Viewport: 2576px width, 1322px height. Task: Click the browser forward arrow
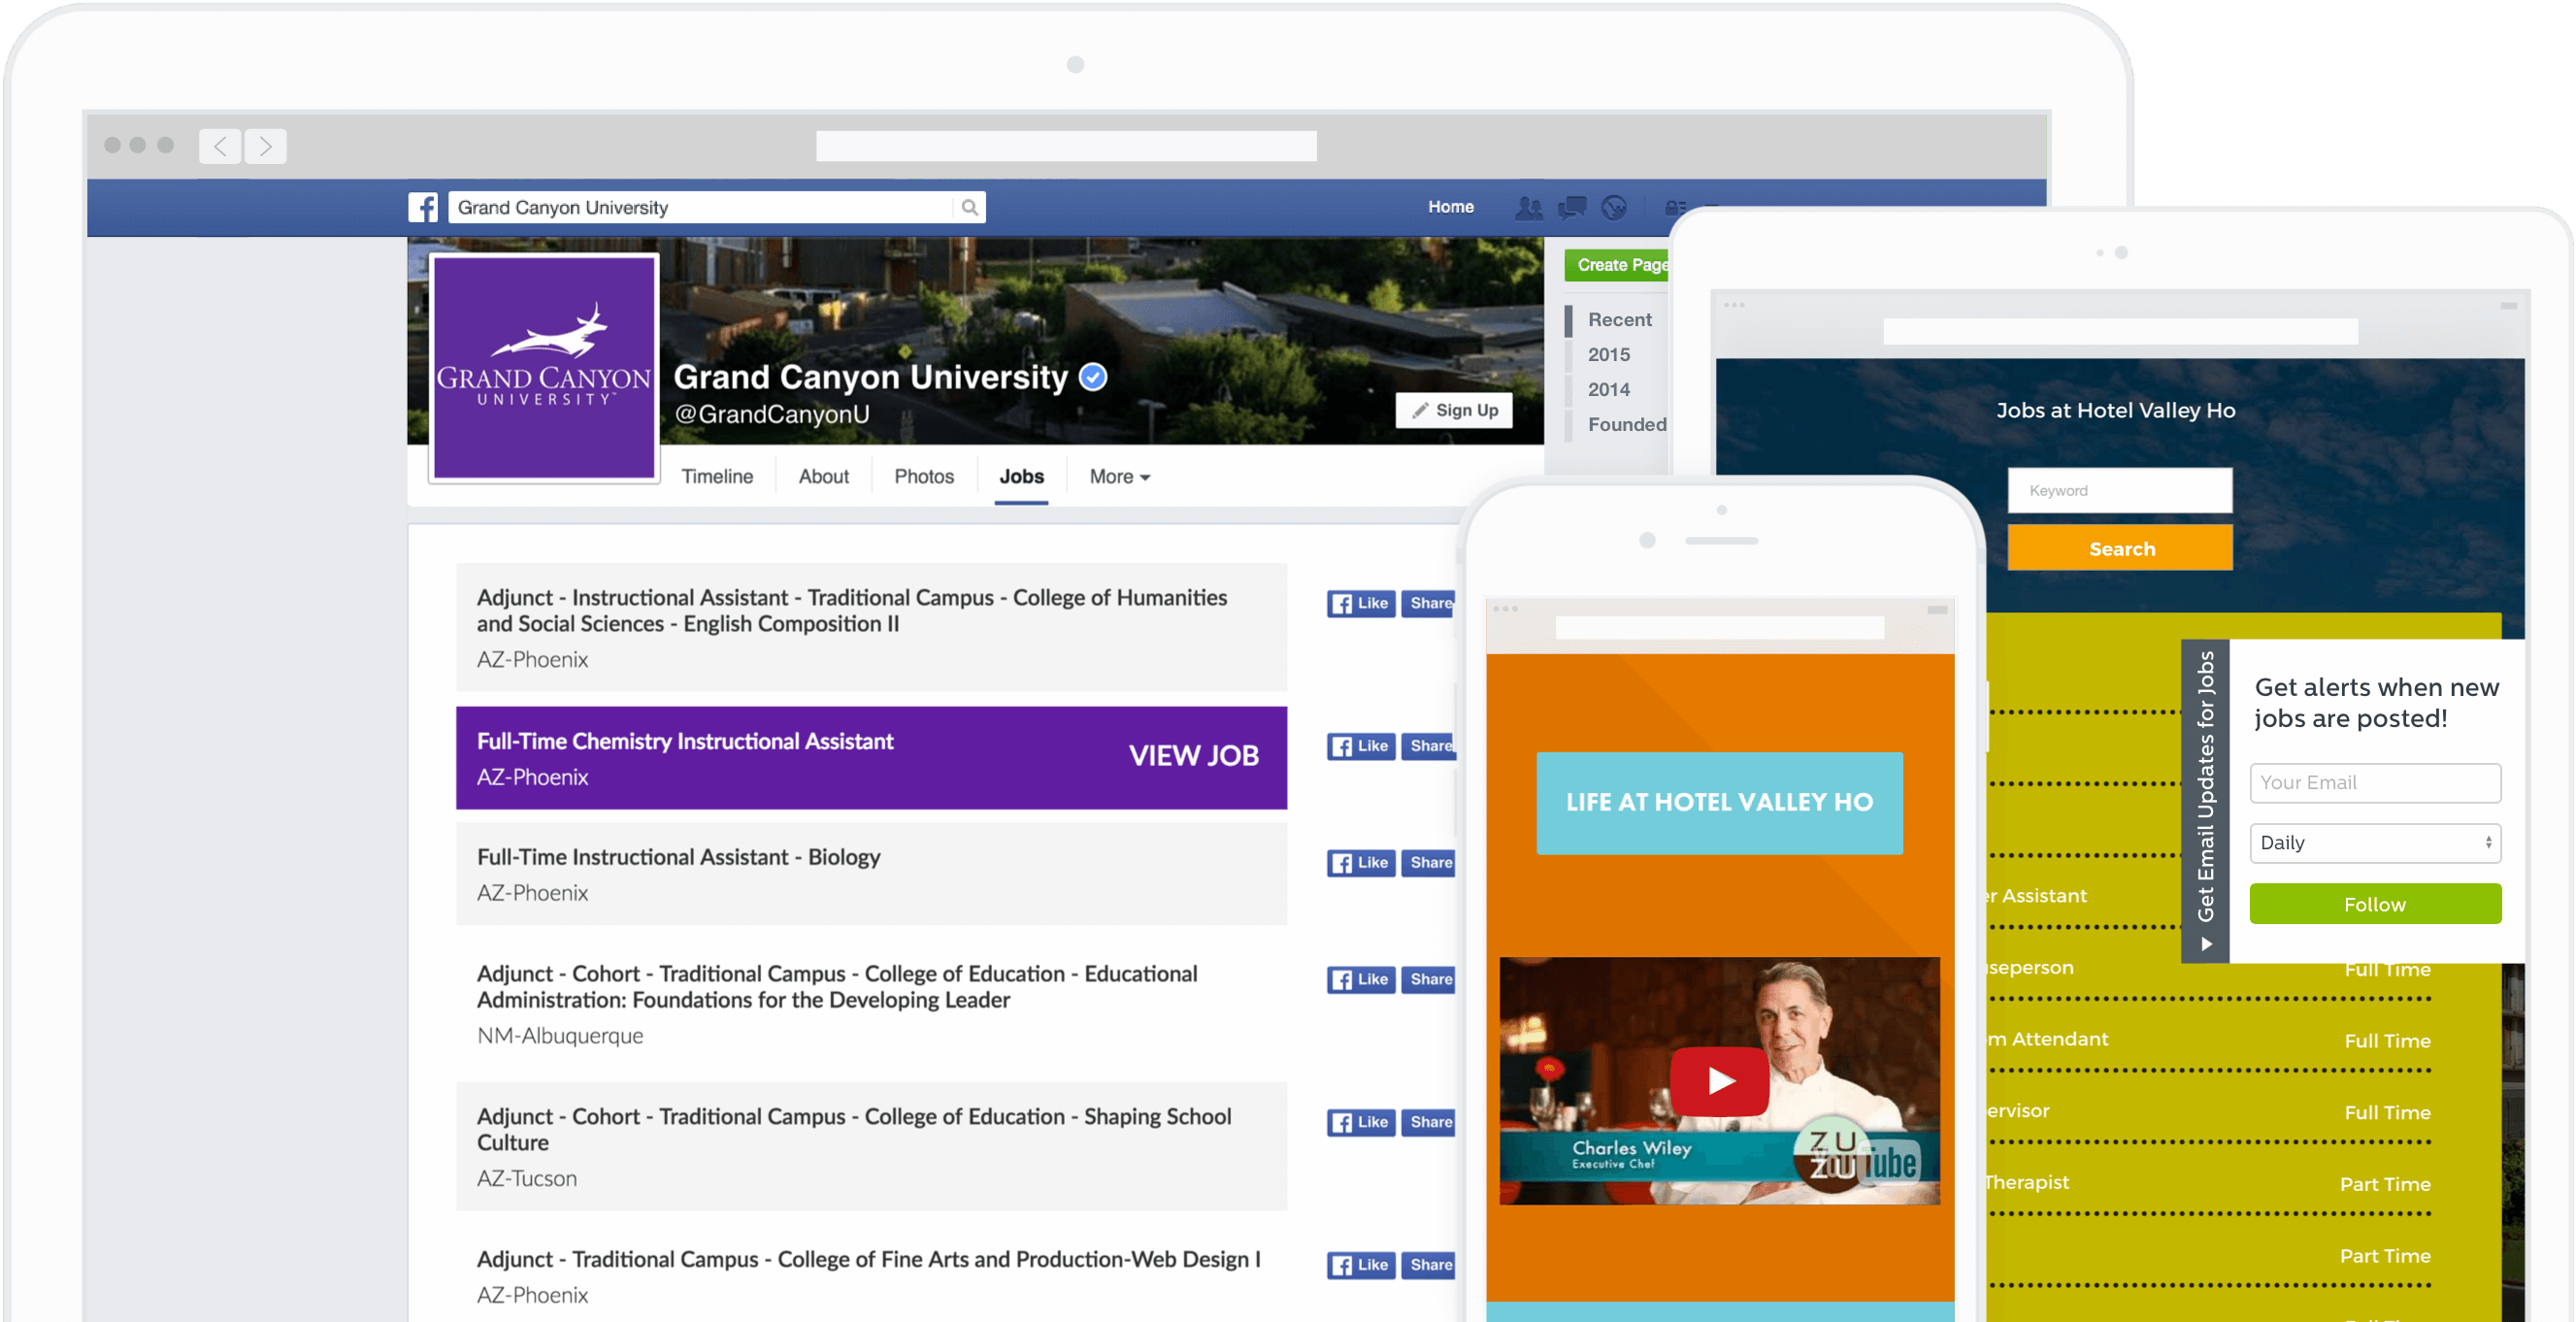click(x=265, y=146)
